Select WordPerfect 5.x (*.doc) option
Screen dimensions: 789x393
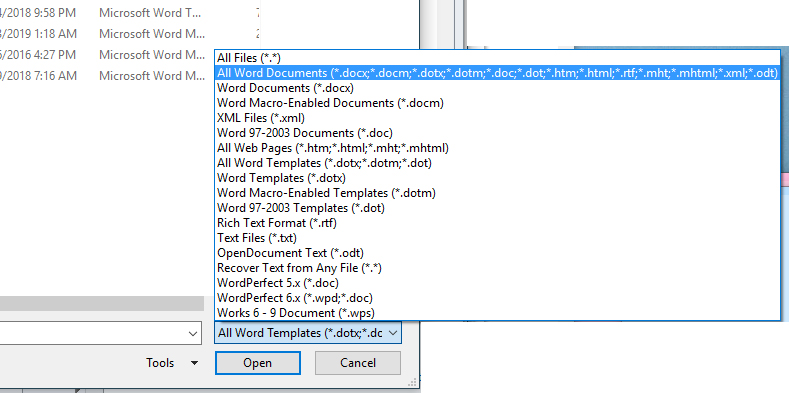tap(497, 283)
